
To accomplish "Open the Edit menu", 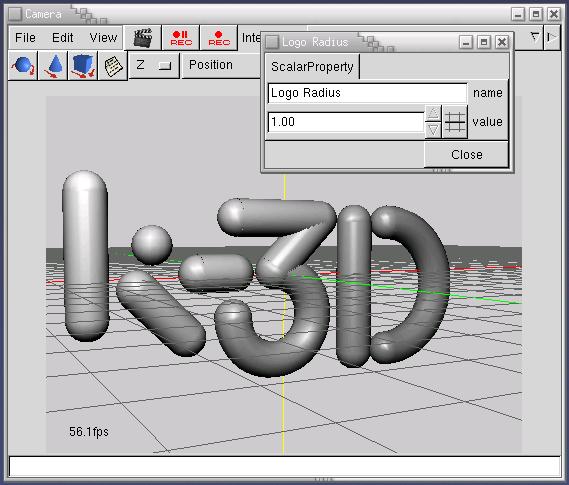I will coord(62,38).
